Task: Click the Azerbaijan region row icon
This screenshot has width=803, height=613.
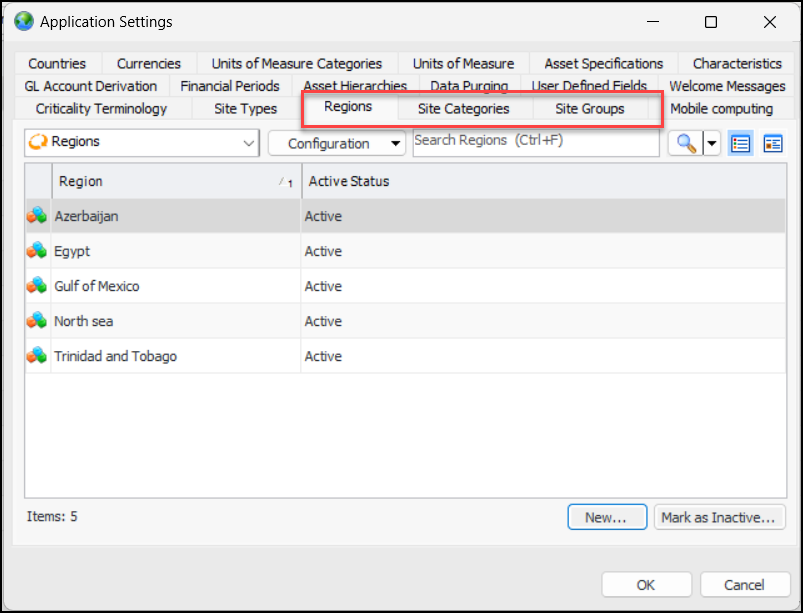Action: click(x=37, y=216)
